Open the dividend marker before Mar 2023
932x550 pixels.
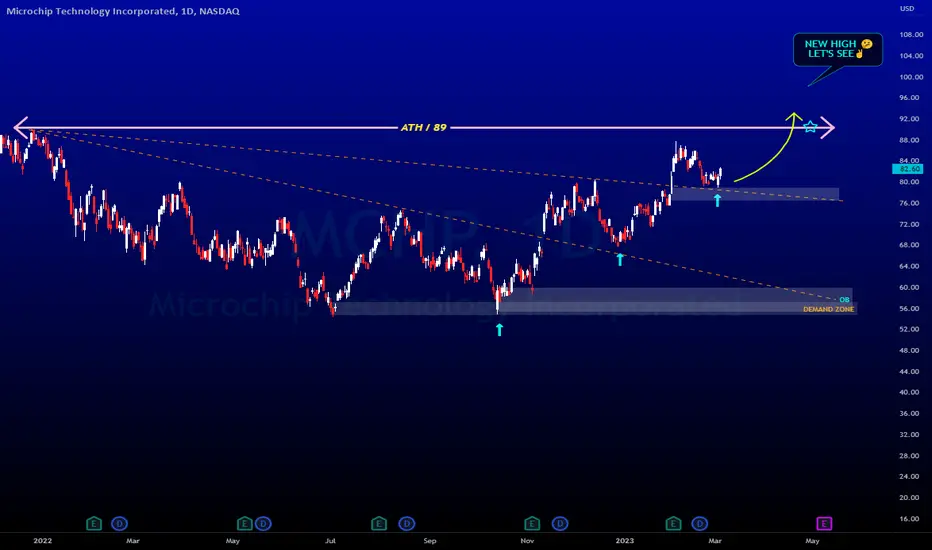(700, 524)
